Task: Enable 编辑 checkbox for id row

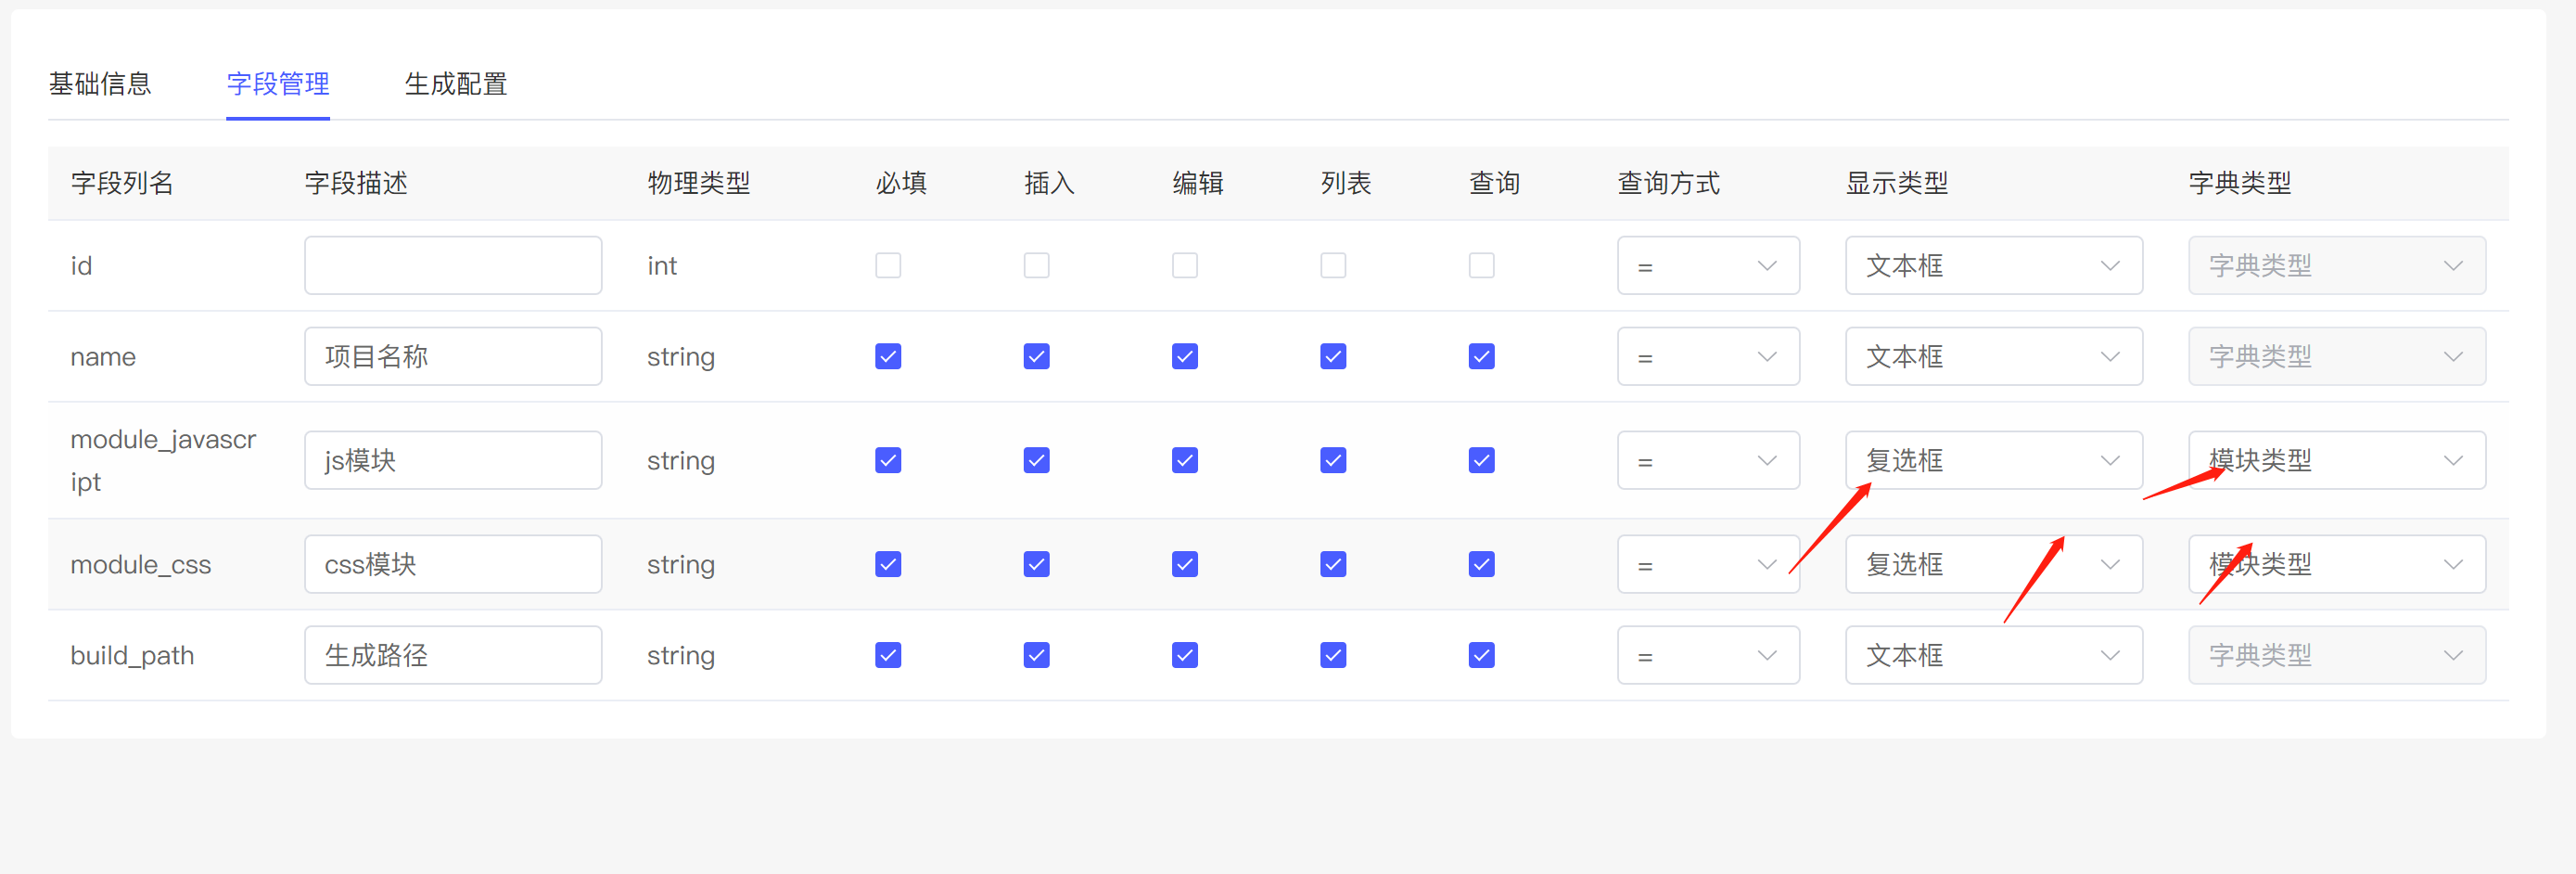Action: (x=1185, y=265)
